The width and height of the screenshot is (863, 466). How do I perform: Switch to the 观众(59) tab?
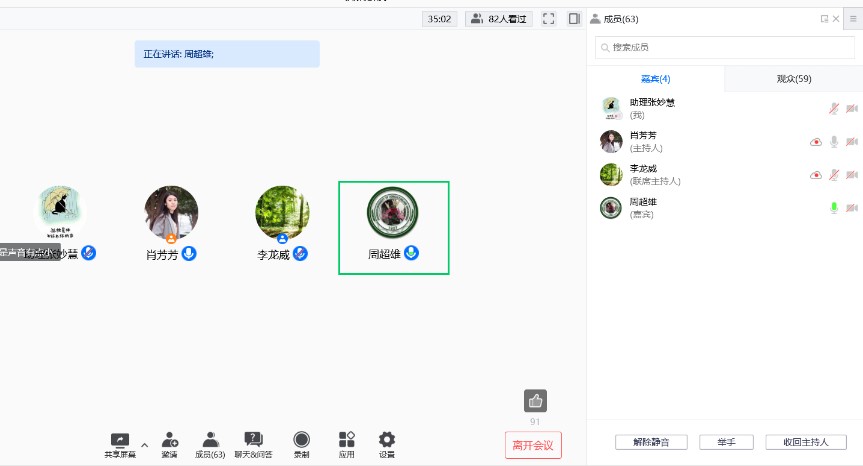pos(793,79)
